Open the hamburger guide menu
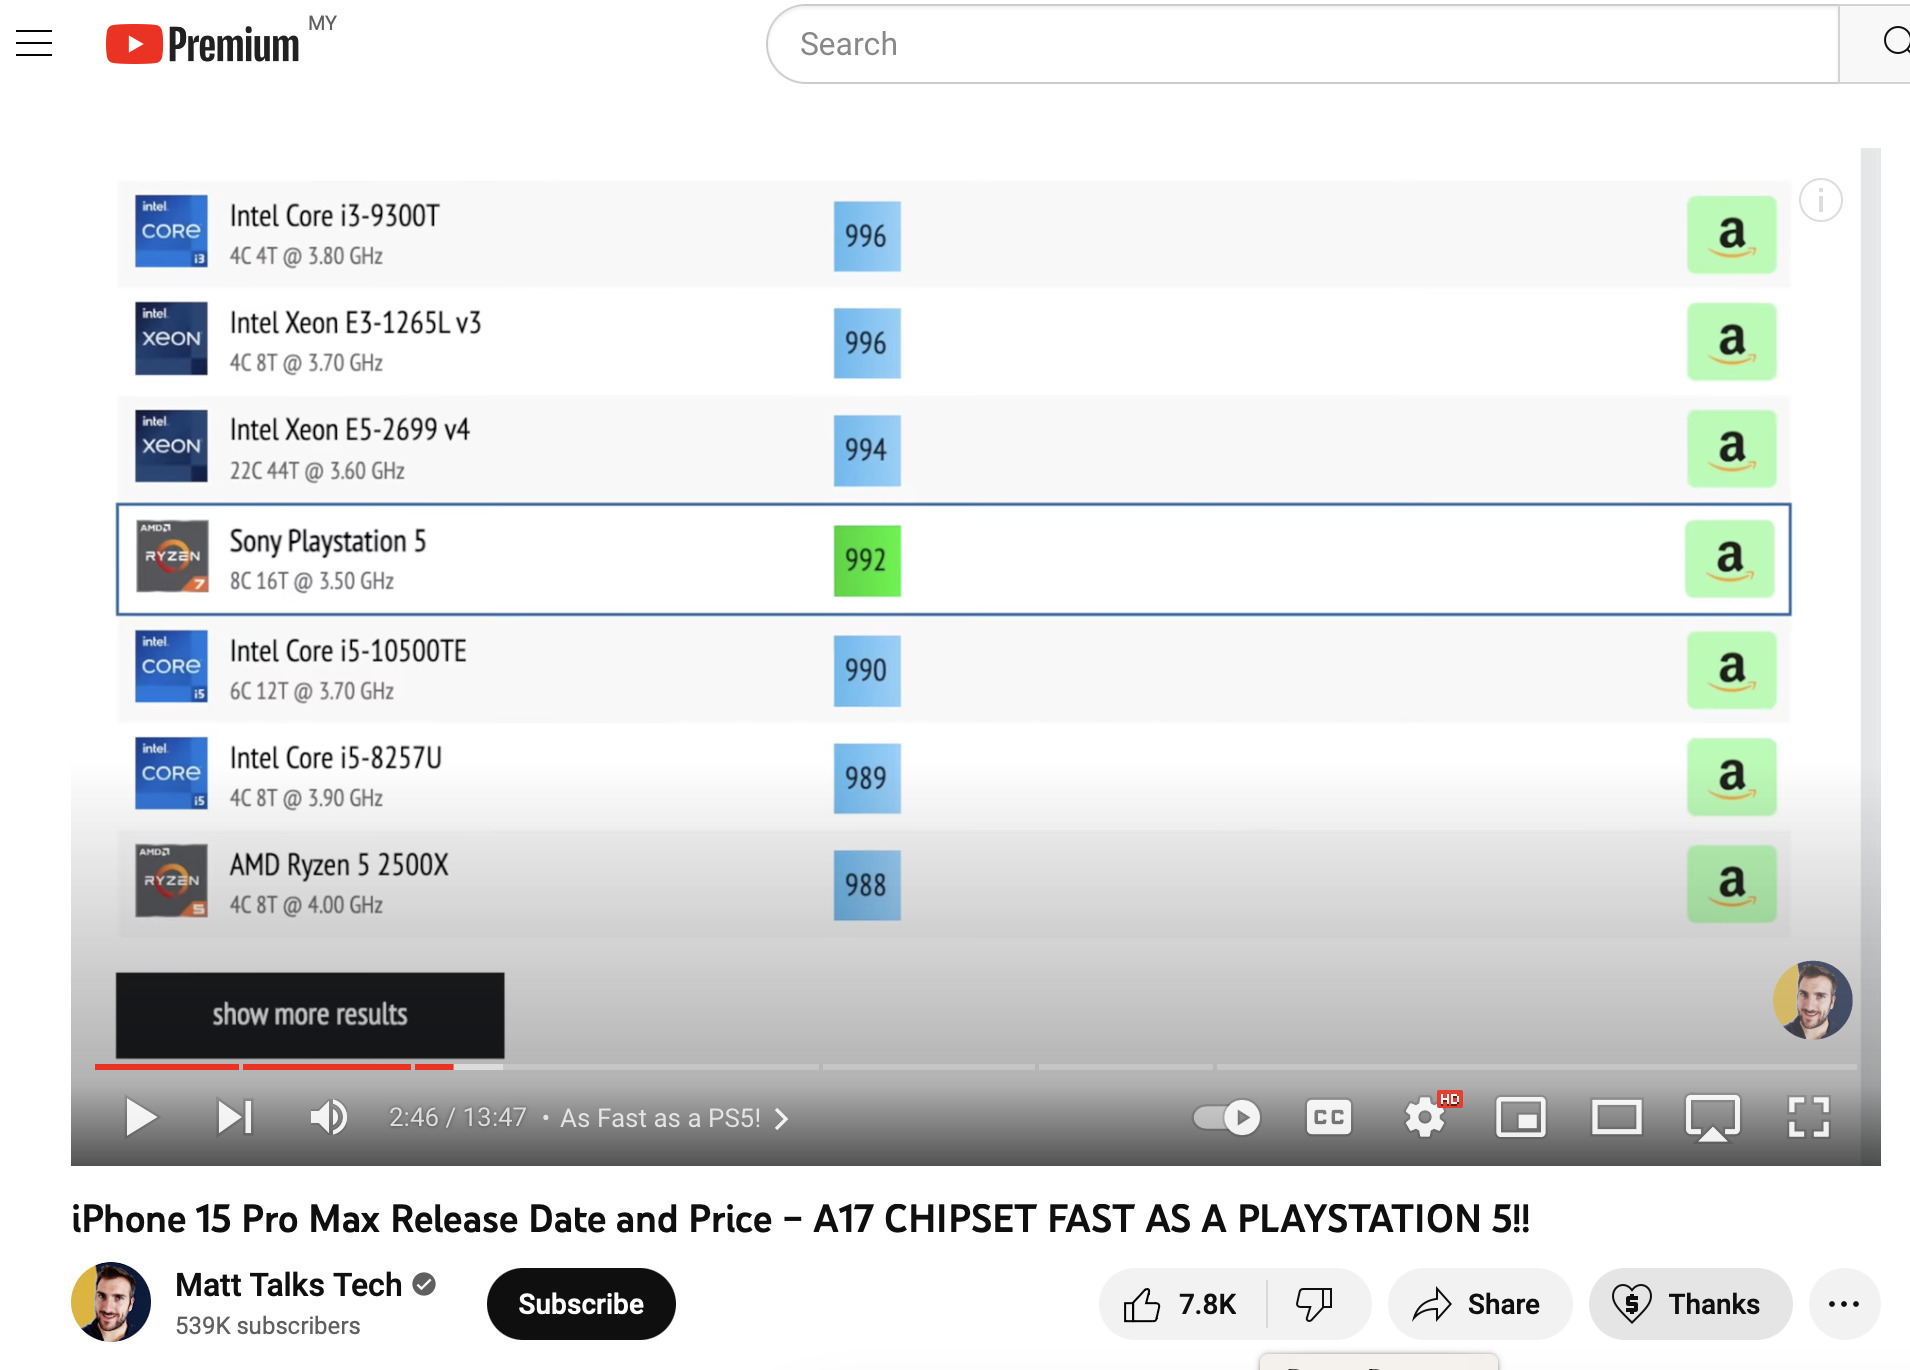This screenshot has width=1910, height=1370. click(x=34, y=43)
